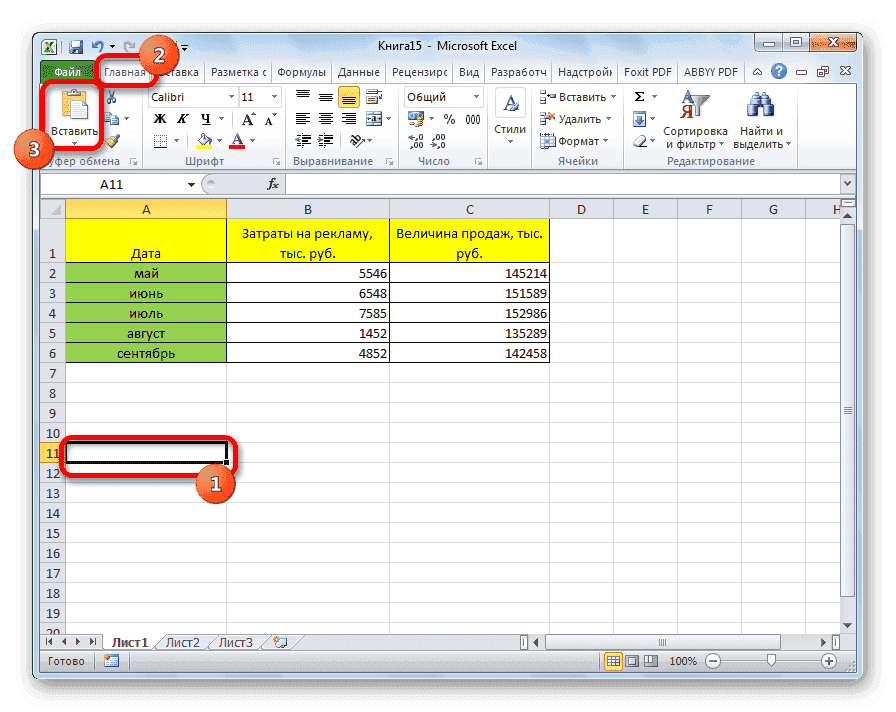Click the Find and Select binoculars icon
The height and width of the screenshot is (712, 896).
(x=760, y=103)
